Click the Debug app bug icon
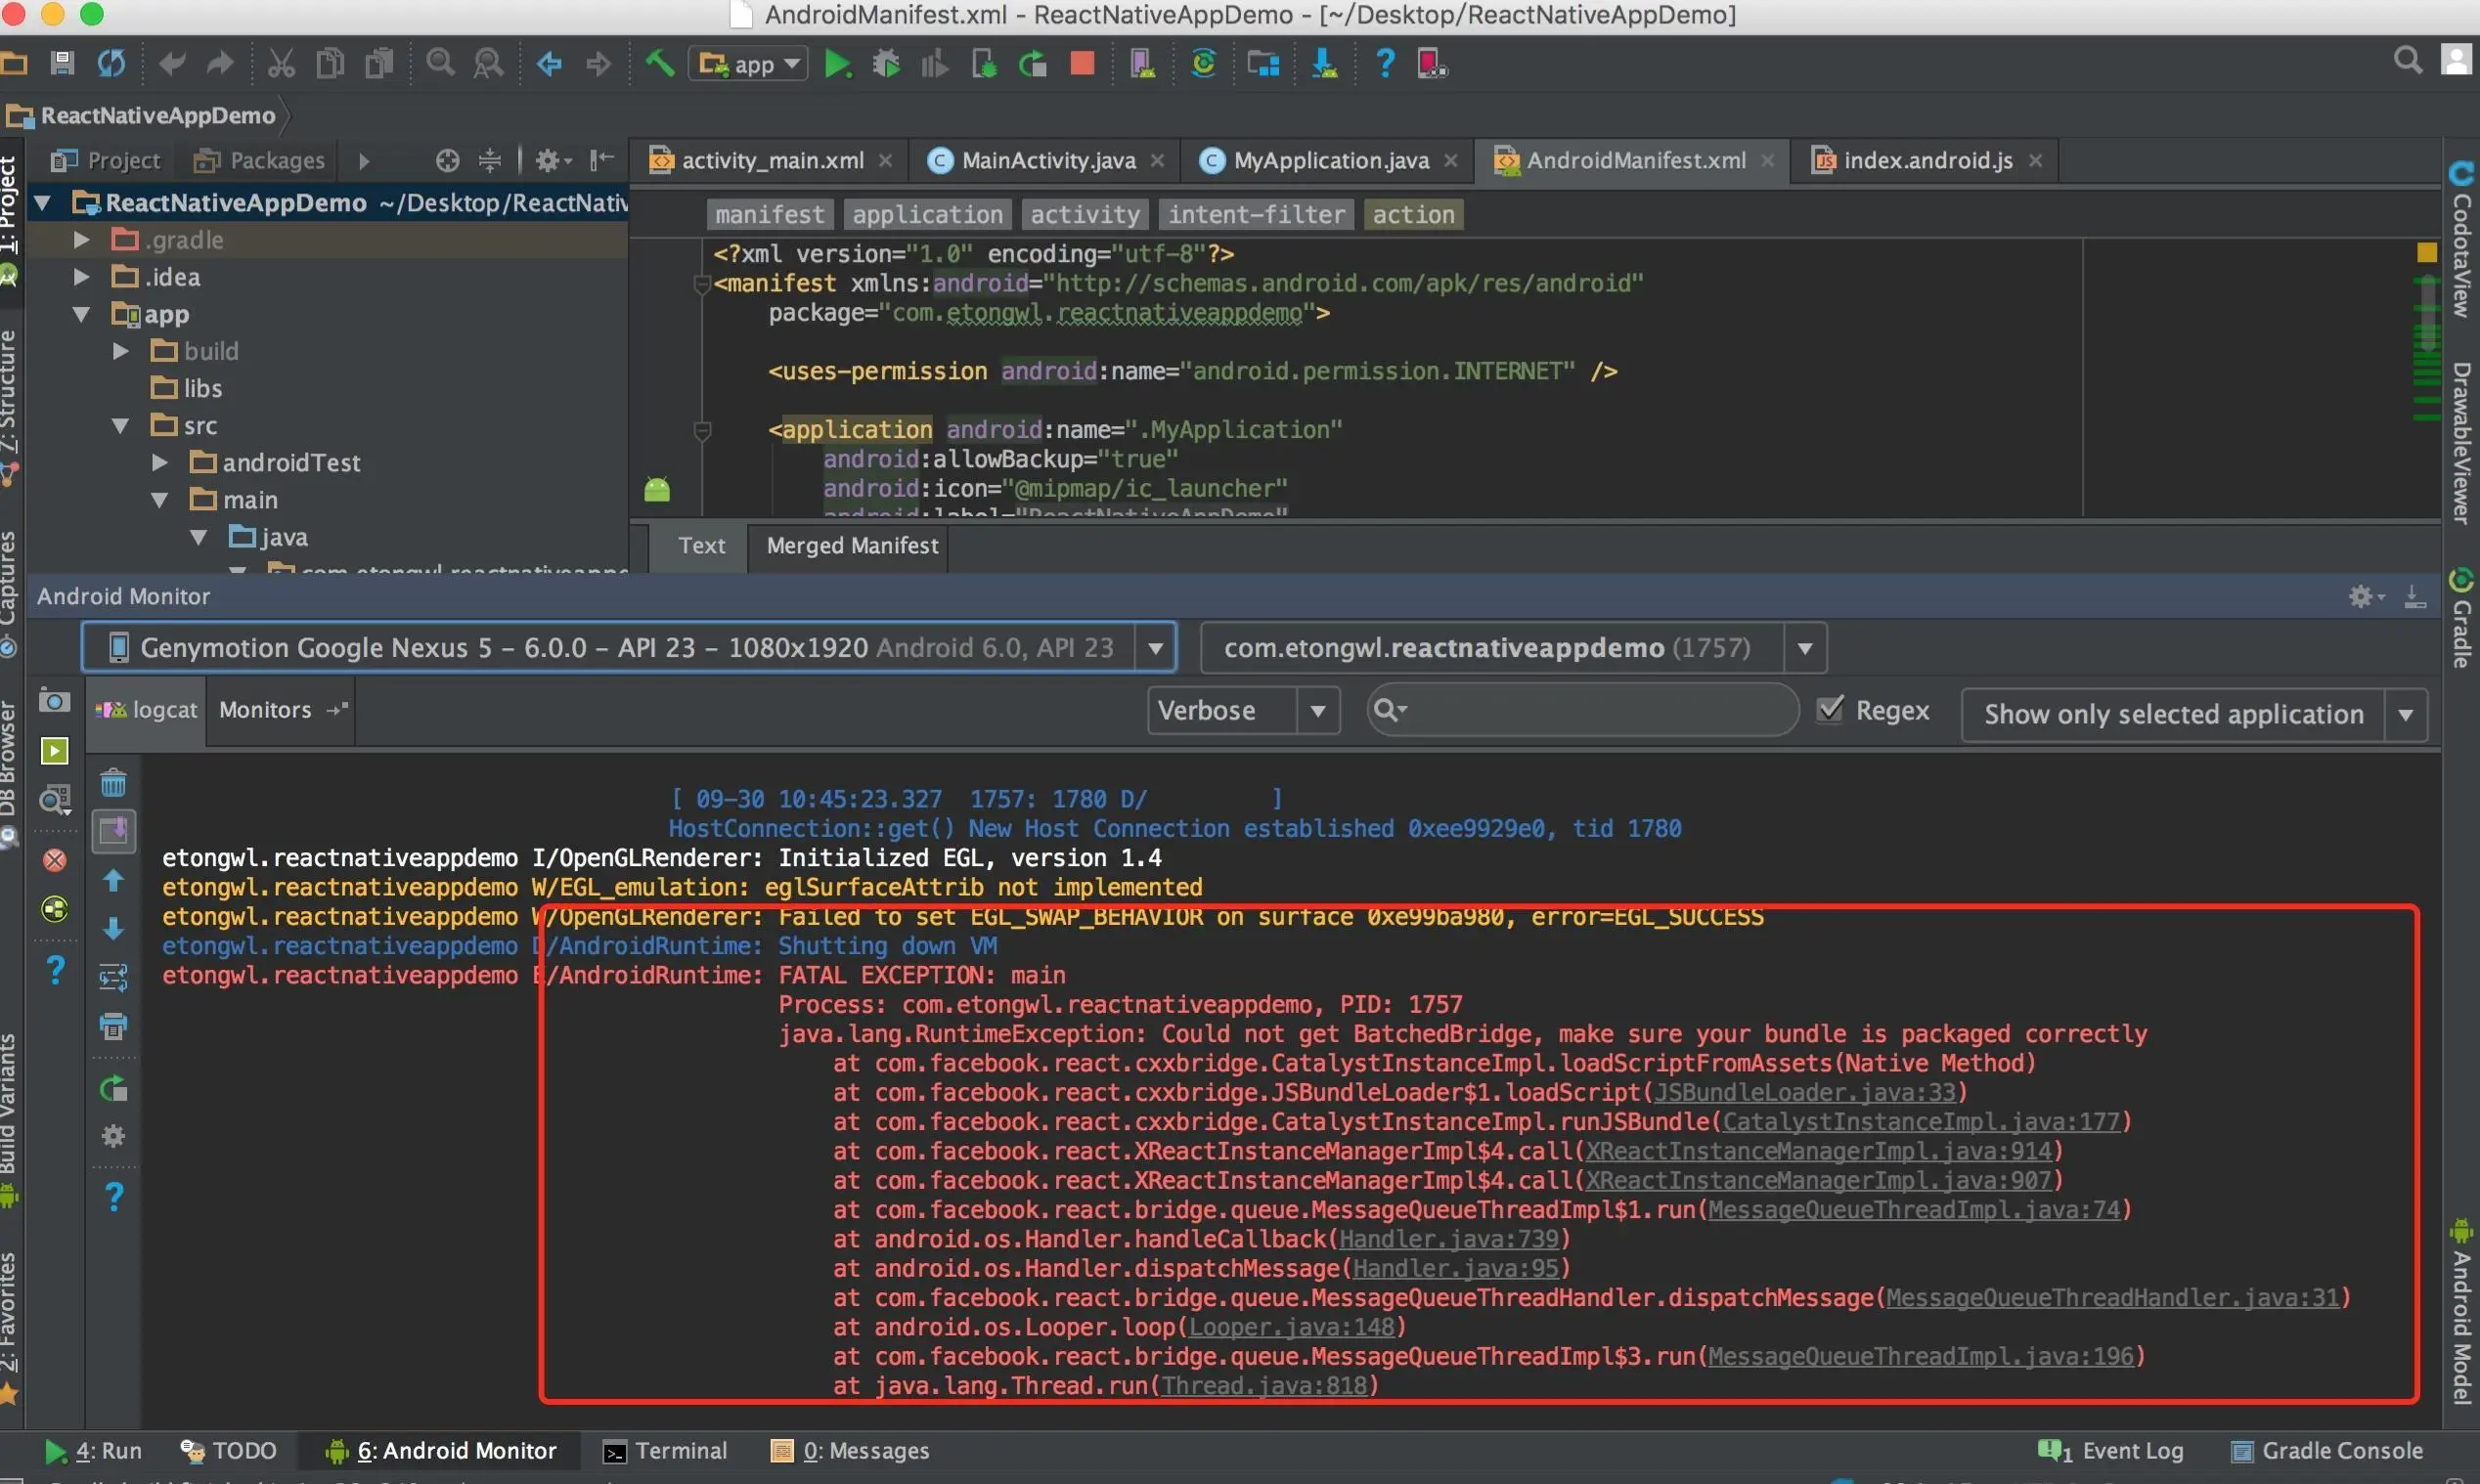 (886, 65)
